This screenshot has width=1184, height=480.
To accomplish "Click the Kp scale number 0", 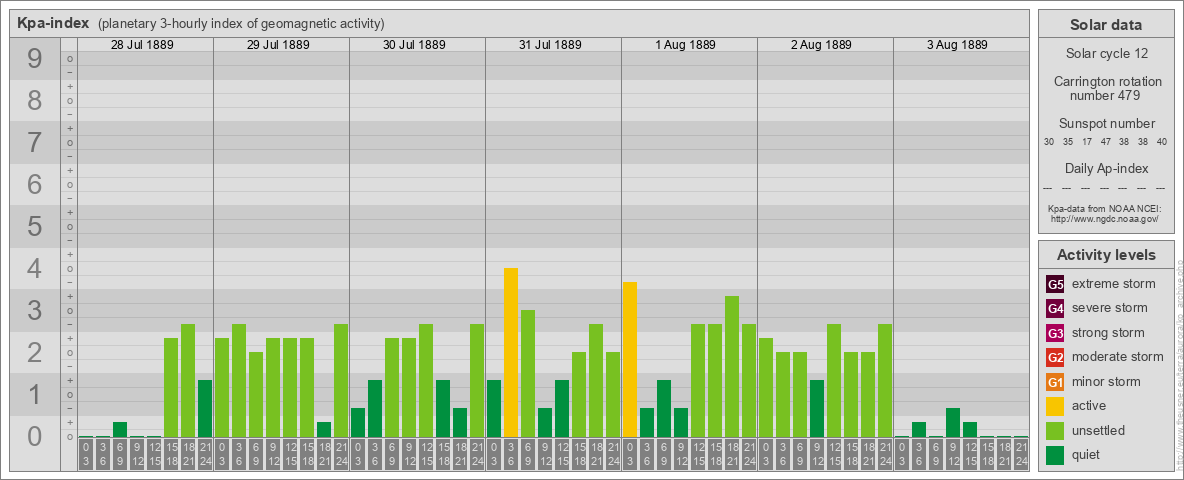I will [x=35, y=437].
